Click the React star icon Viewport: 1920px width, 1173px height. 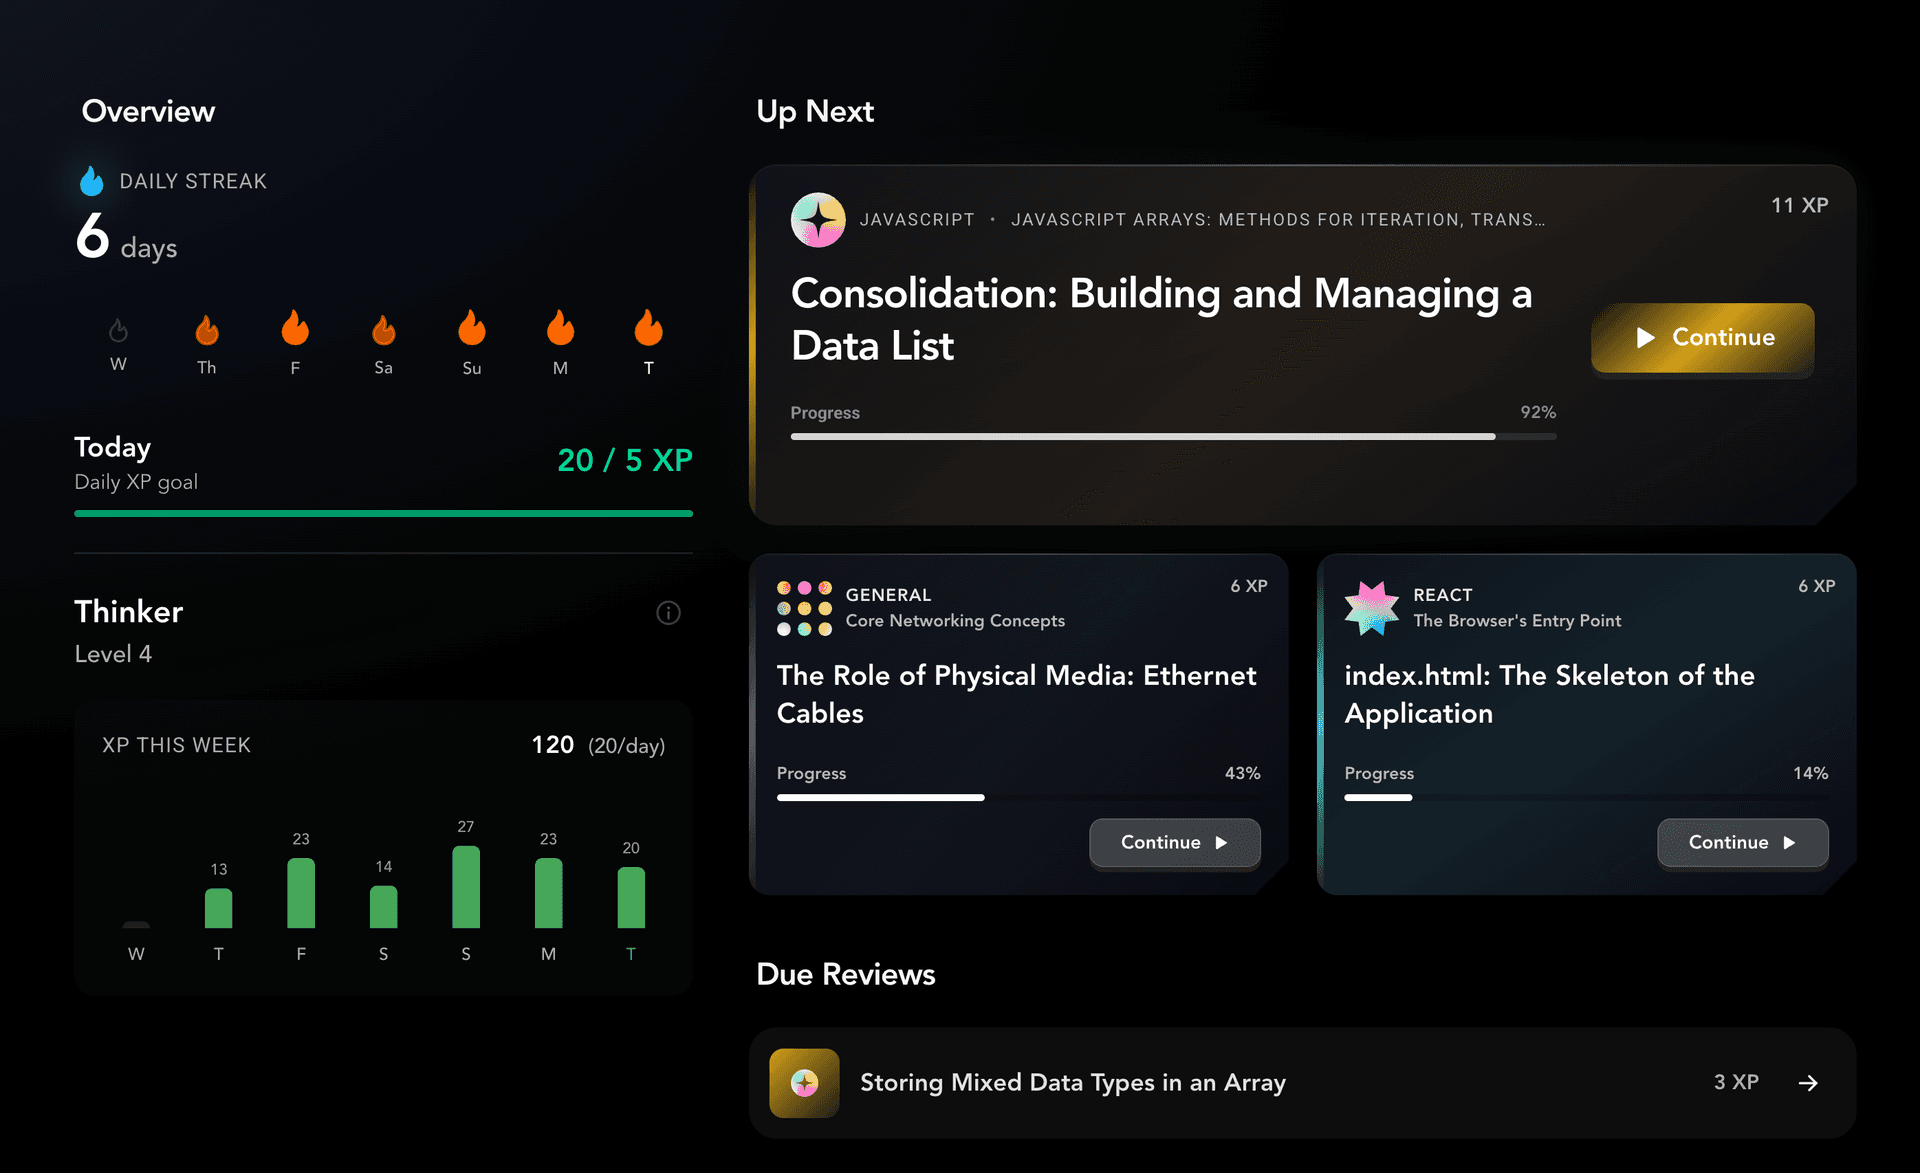pyautogui.click(x=1372, y=608)
